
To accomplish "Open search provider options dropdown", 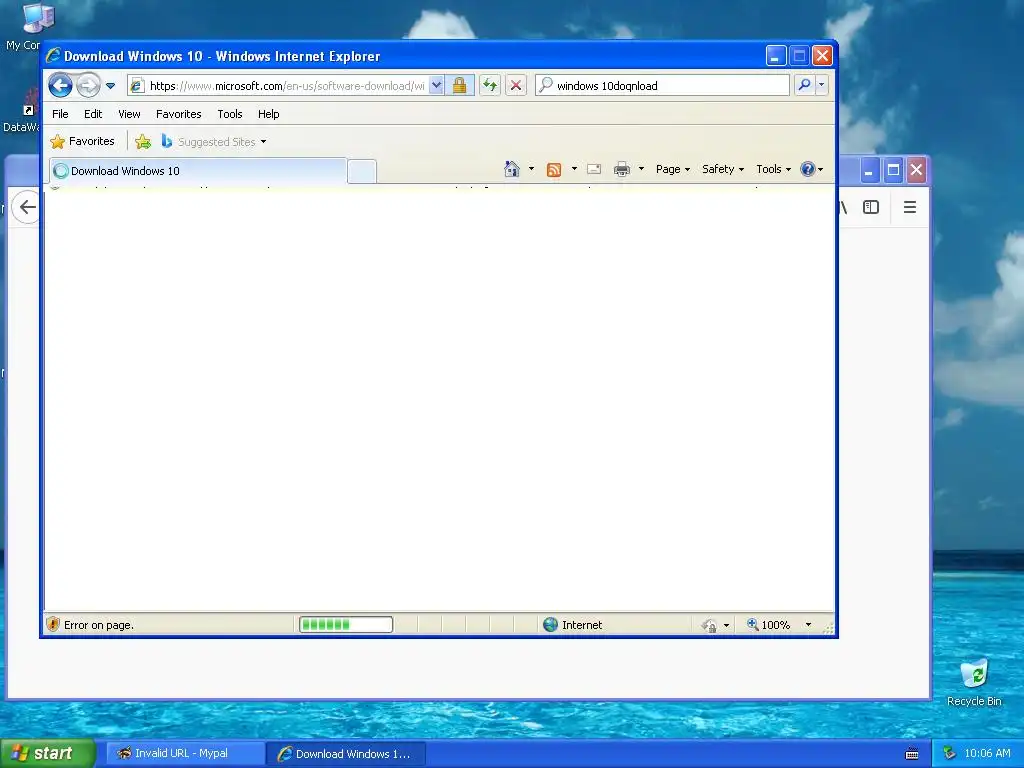I will click(x=822, y=85).
